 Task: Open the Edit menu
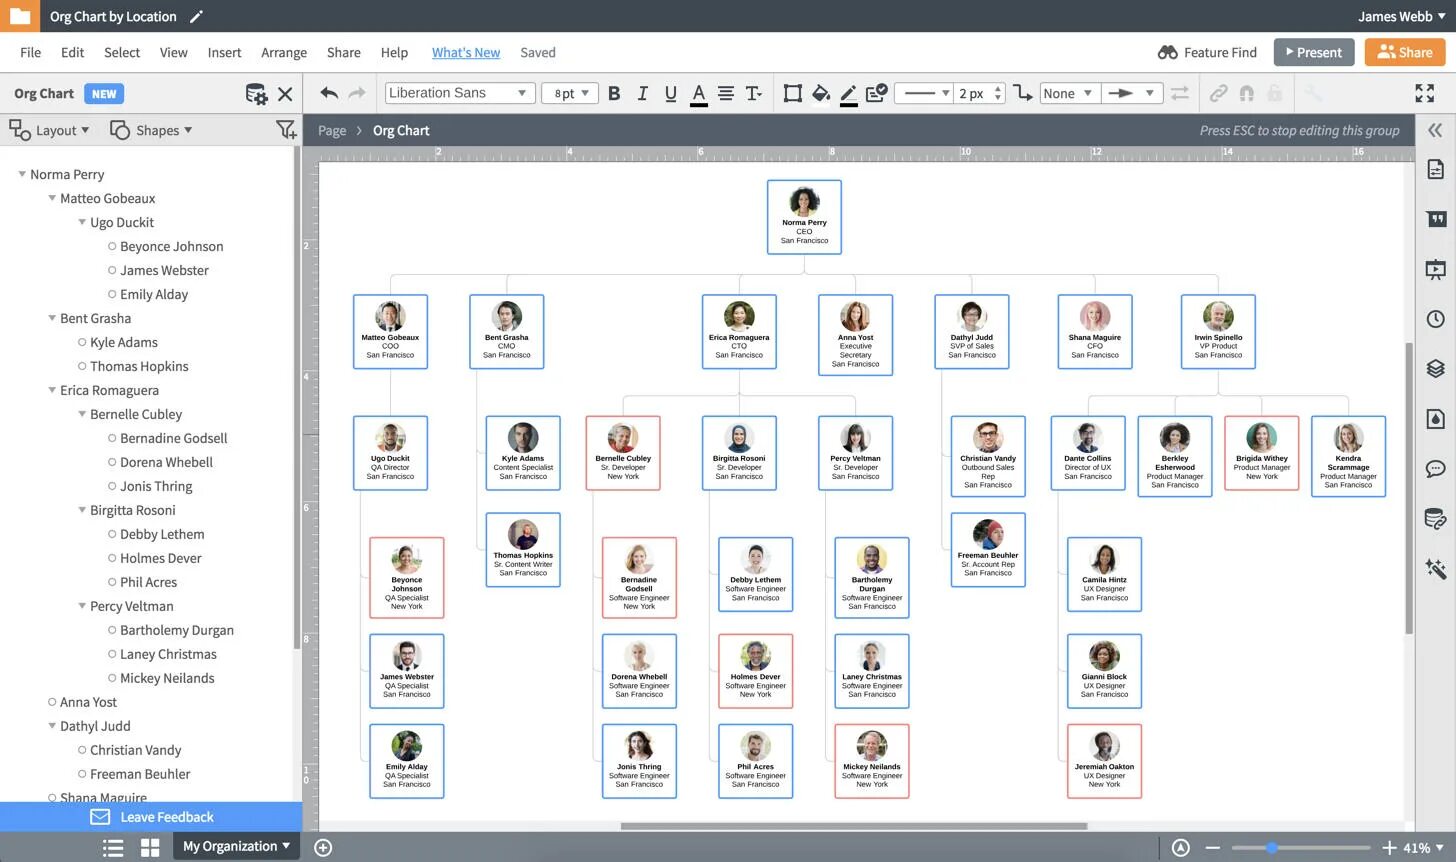[x=72, y=52]
